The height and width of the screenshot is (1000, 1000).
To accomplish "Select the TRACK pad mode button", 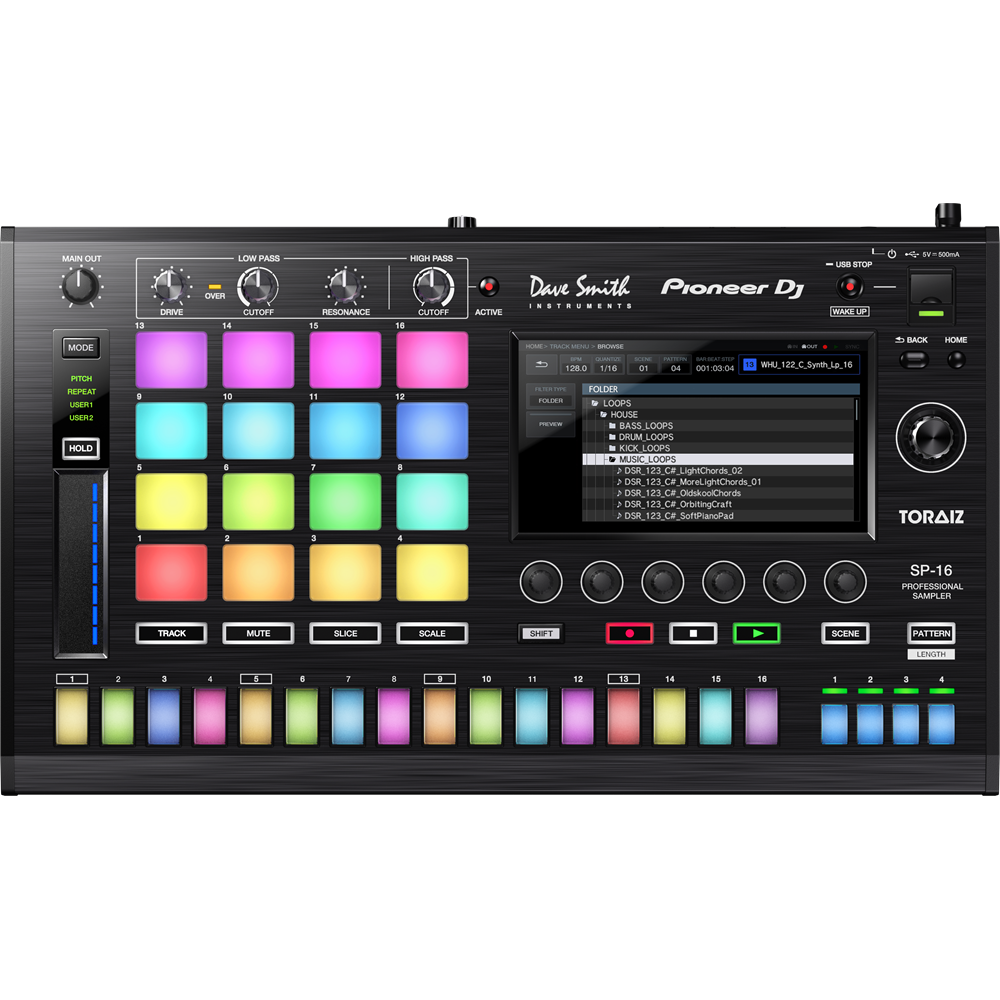I will point(172,633).
